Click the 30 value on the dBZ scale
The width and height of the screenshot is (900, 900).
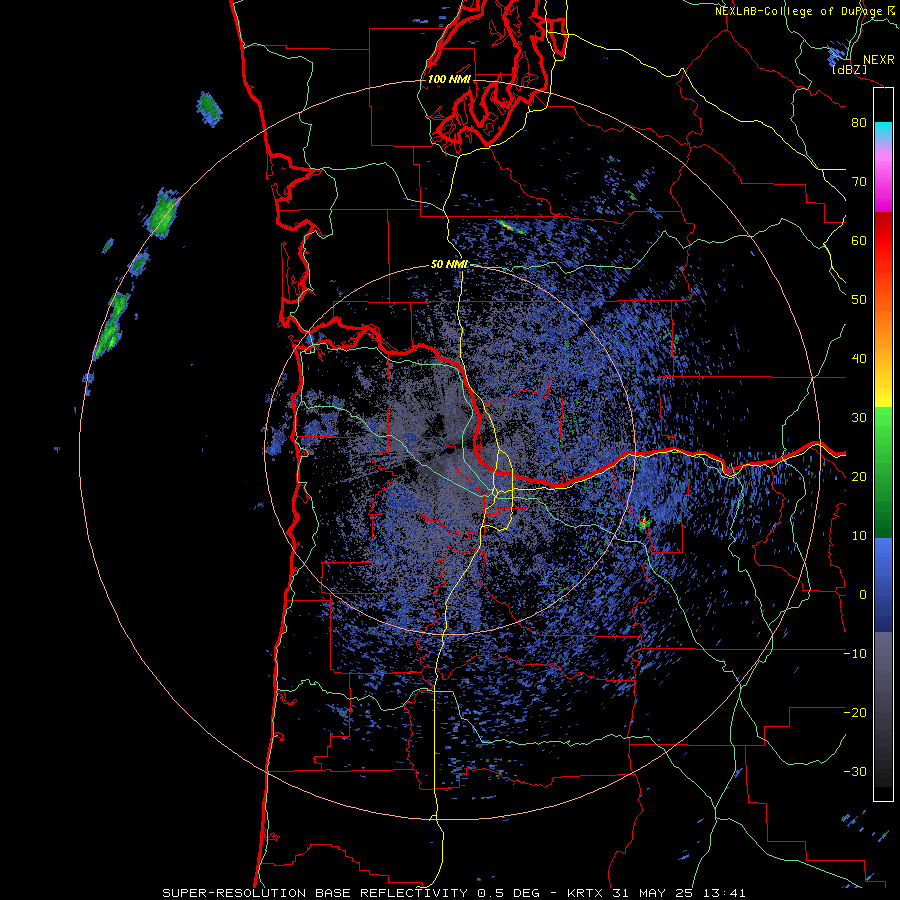tap(859, 417)
